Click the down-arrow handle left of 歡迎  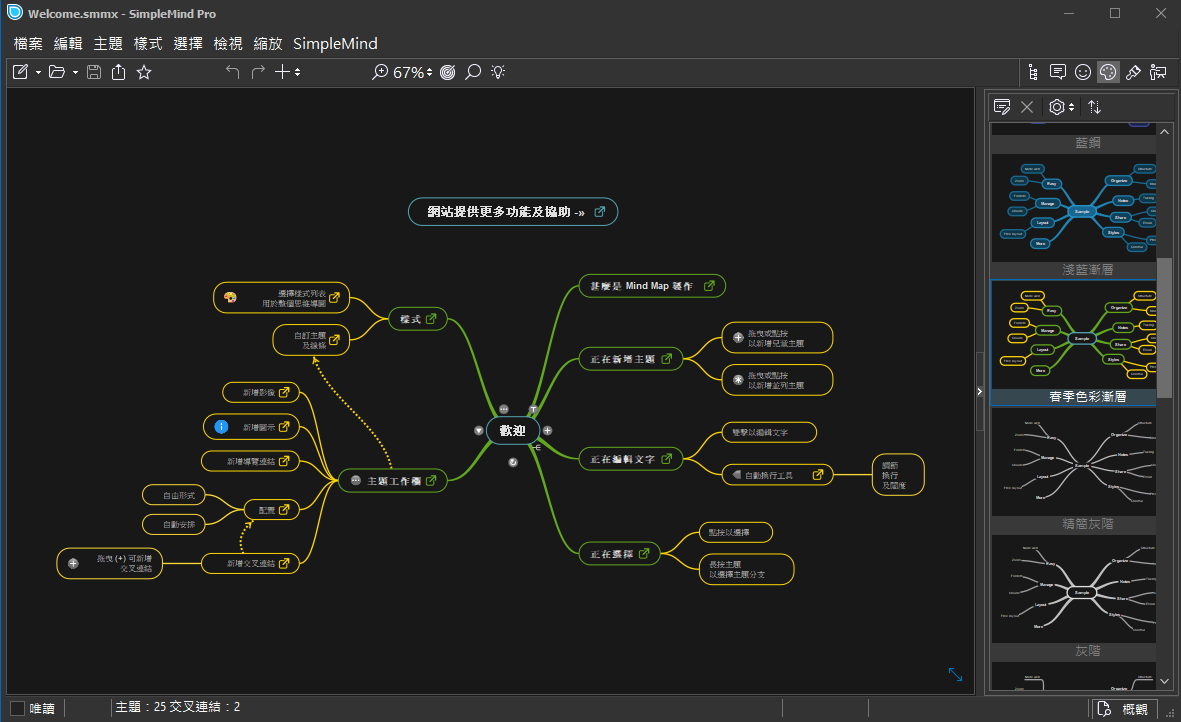pyautogui.click(x=478, y=431)
